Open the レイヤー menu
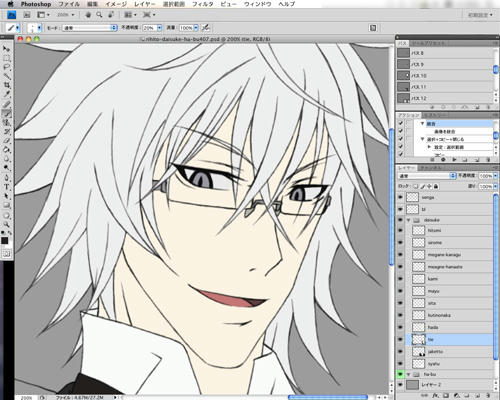This screenshot has height=400, width=500. pos(145,4)
